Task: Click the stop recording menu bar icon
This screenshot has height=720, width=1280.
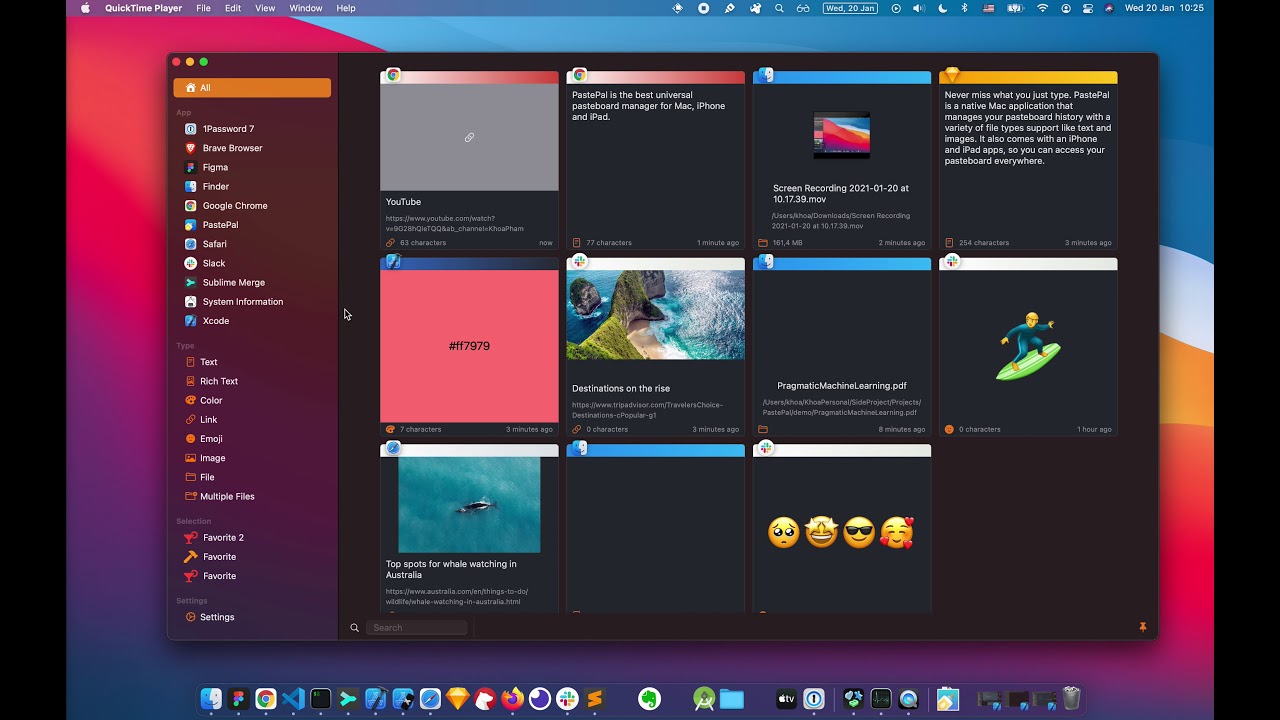Action: point(703,8)
